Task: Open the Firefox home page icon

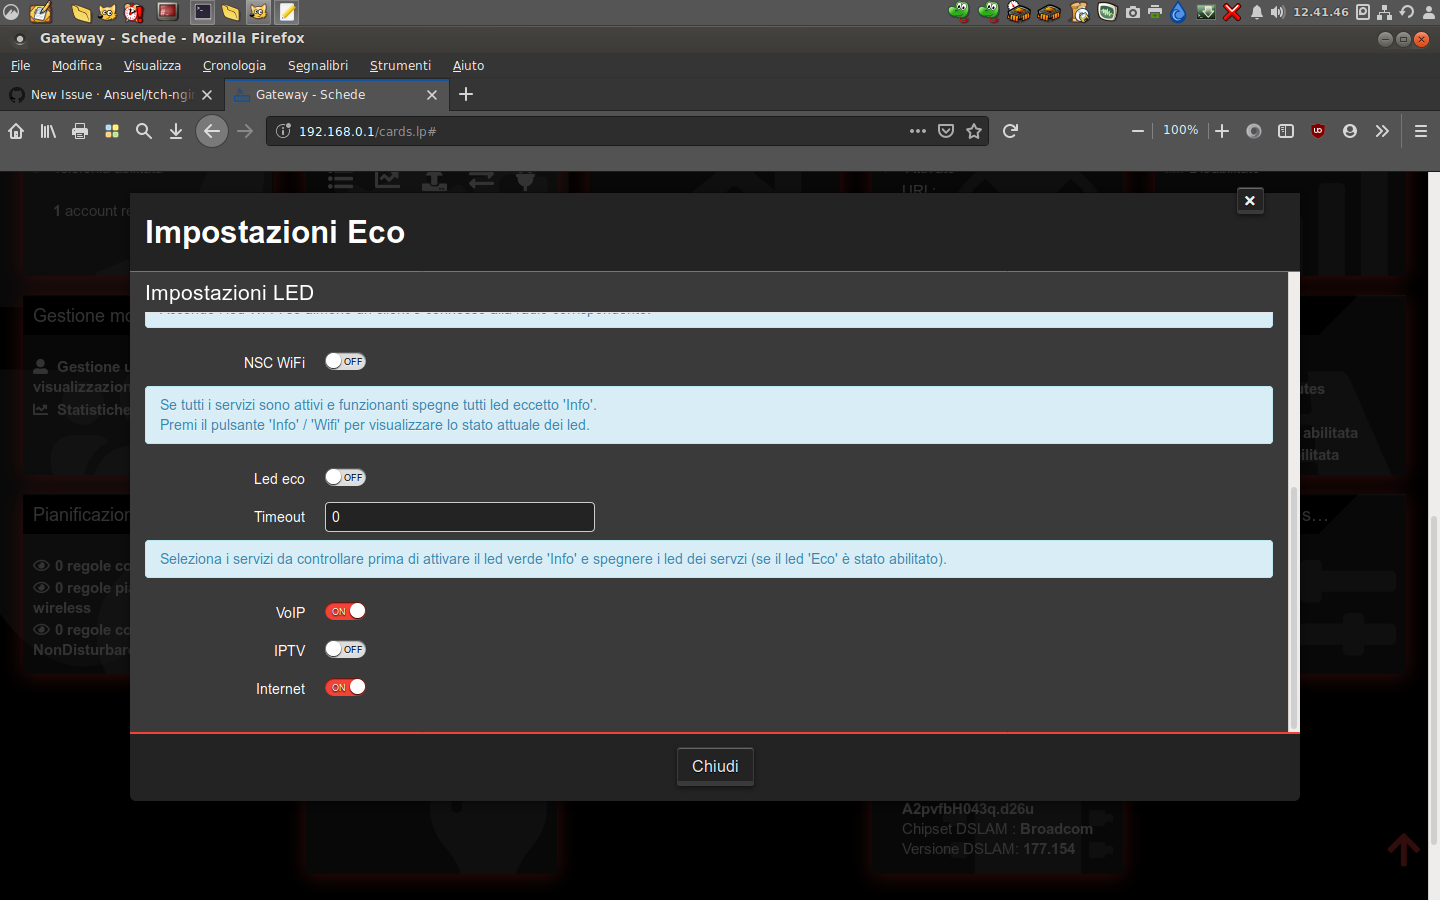Action: point(15,131)
